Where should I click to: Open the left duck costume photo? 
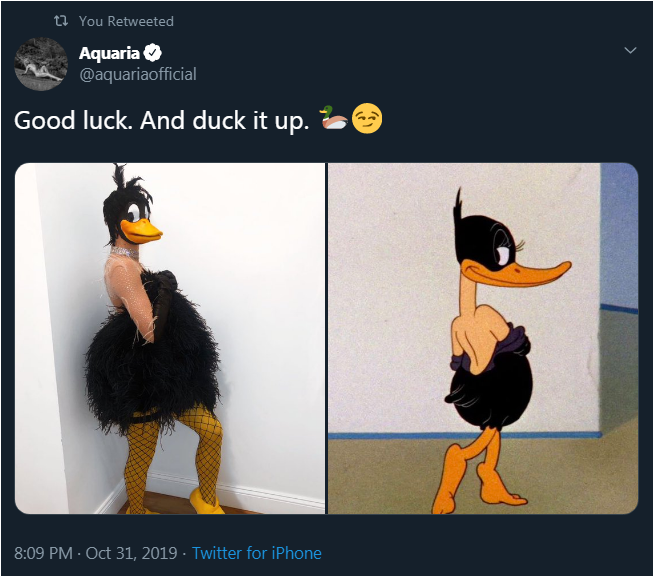[x=170, y=338]
